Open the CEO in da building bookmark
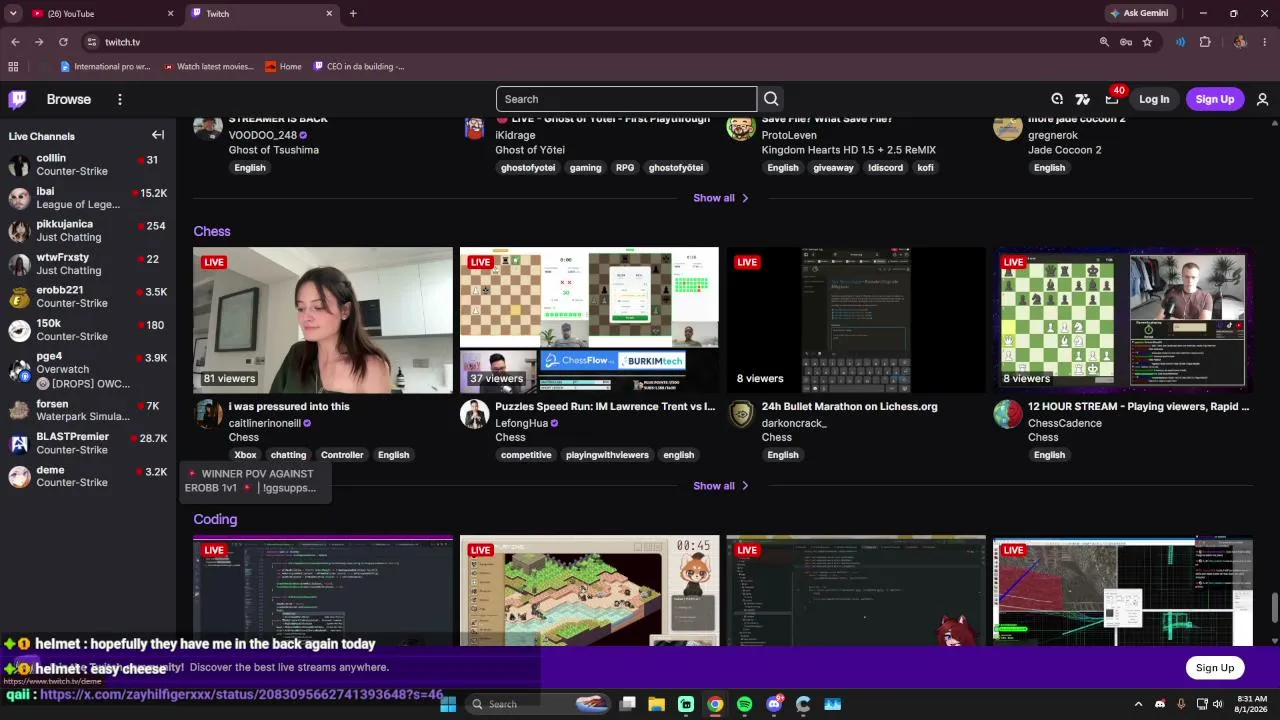This screenshot has height=720, width=1280. point(358,67)
